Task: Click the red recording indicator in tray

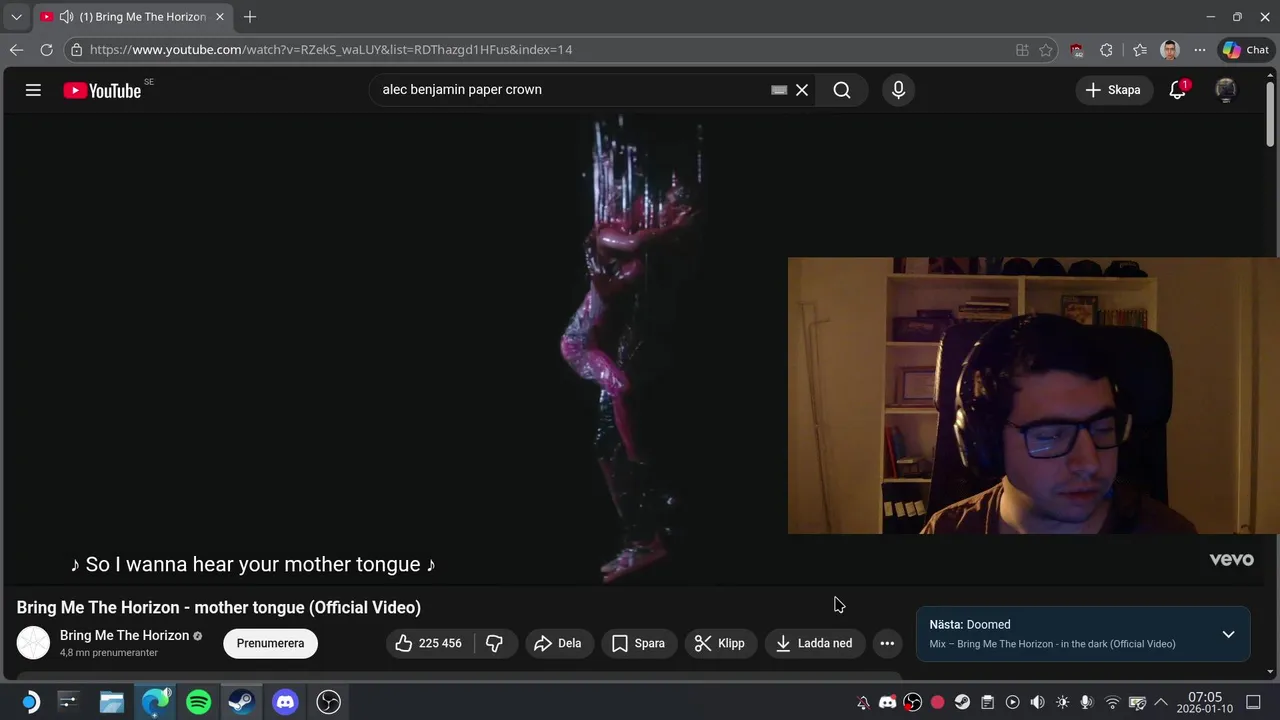Action: pyautogui.click(x=937, y=702)
